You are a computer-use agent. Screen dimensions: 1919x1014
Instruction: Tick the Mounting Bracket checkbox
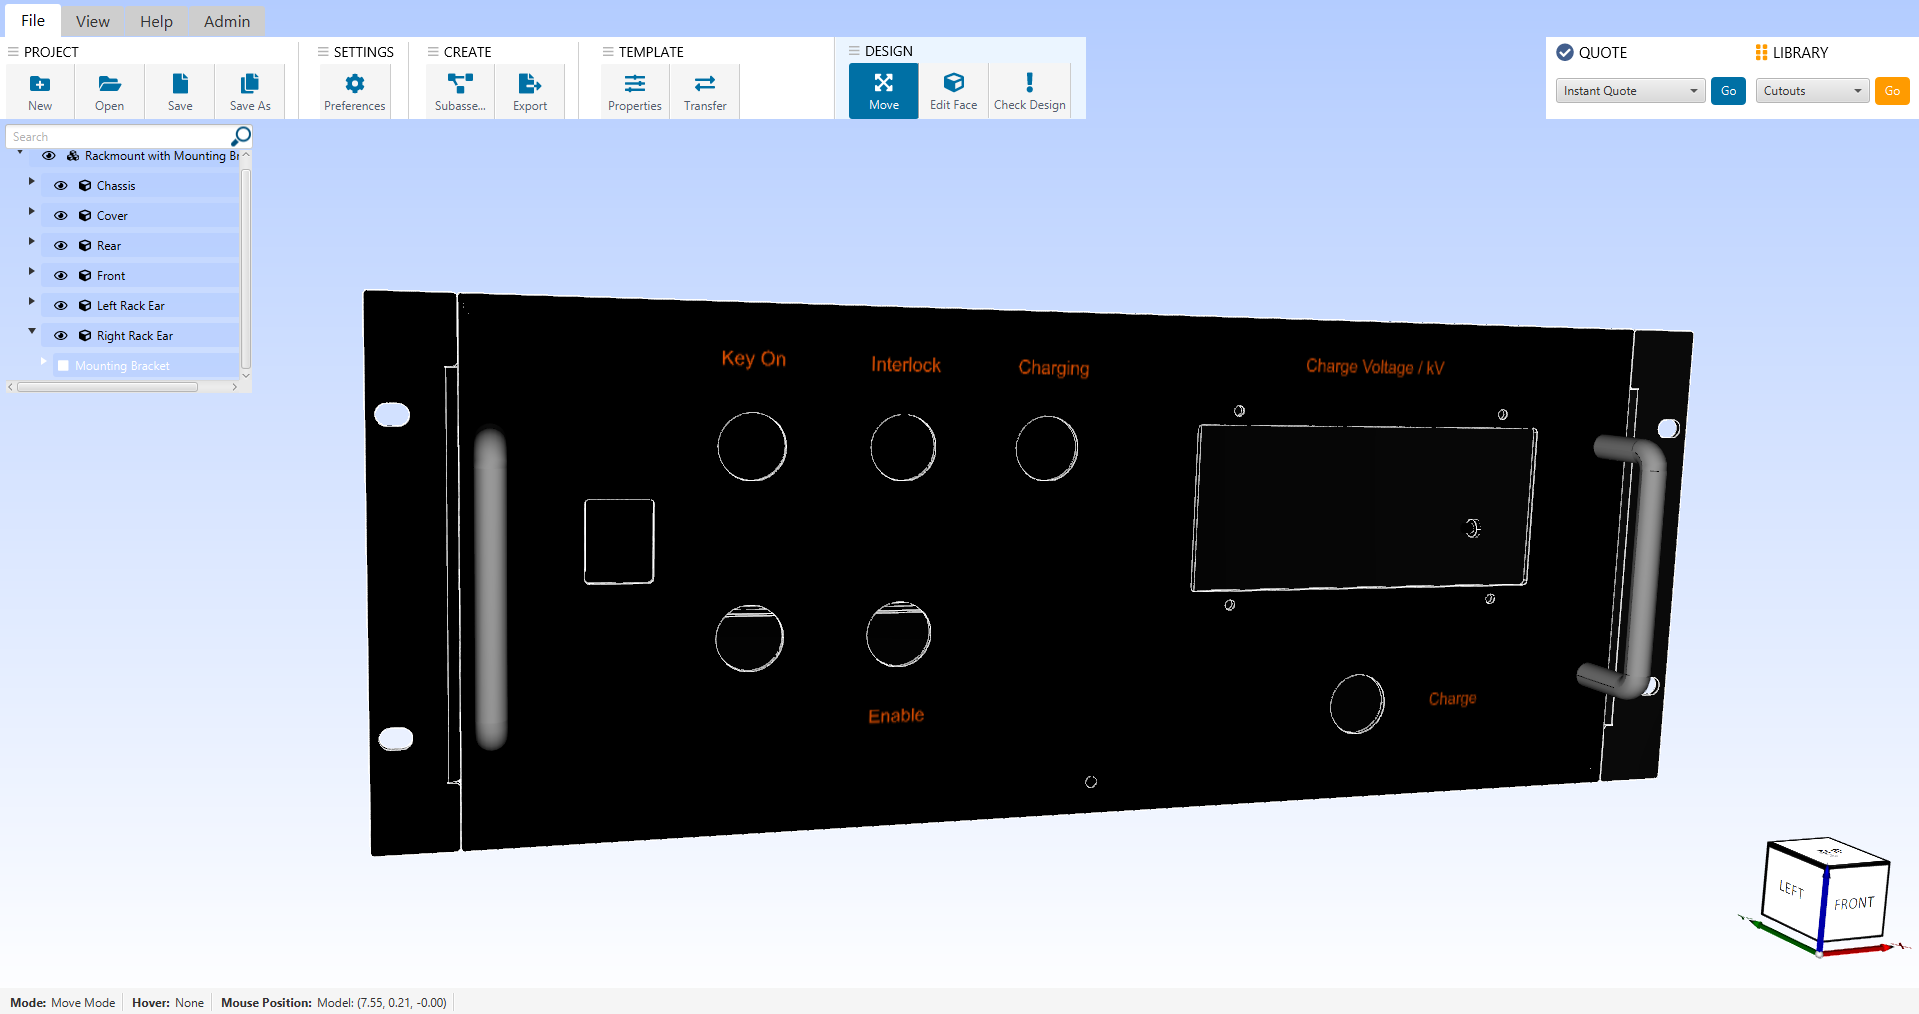point(64,366)
